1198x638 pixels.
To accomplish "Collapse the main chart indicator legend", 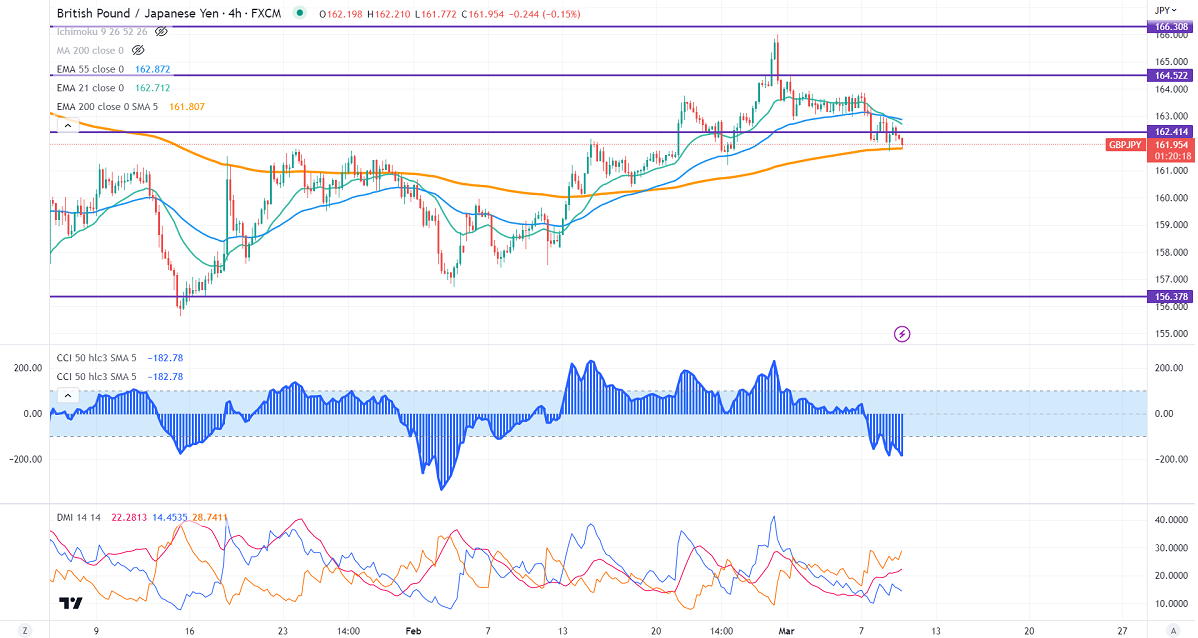I will point(67,126).
